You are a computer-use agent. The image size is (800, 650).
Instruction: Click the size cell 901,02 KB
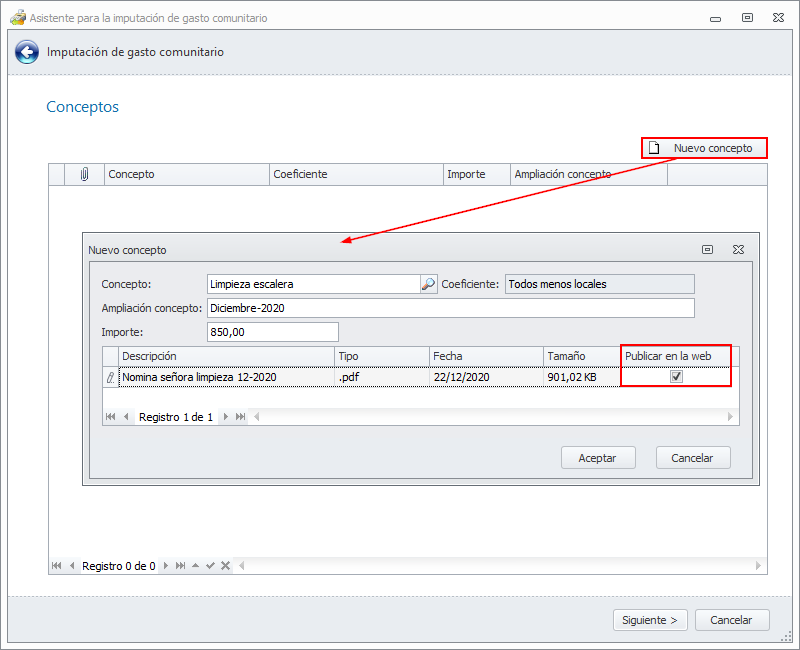point(582,377)
